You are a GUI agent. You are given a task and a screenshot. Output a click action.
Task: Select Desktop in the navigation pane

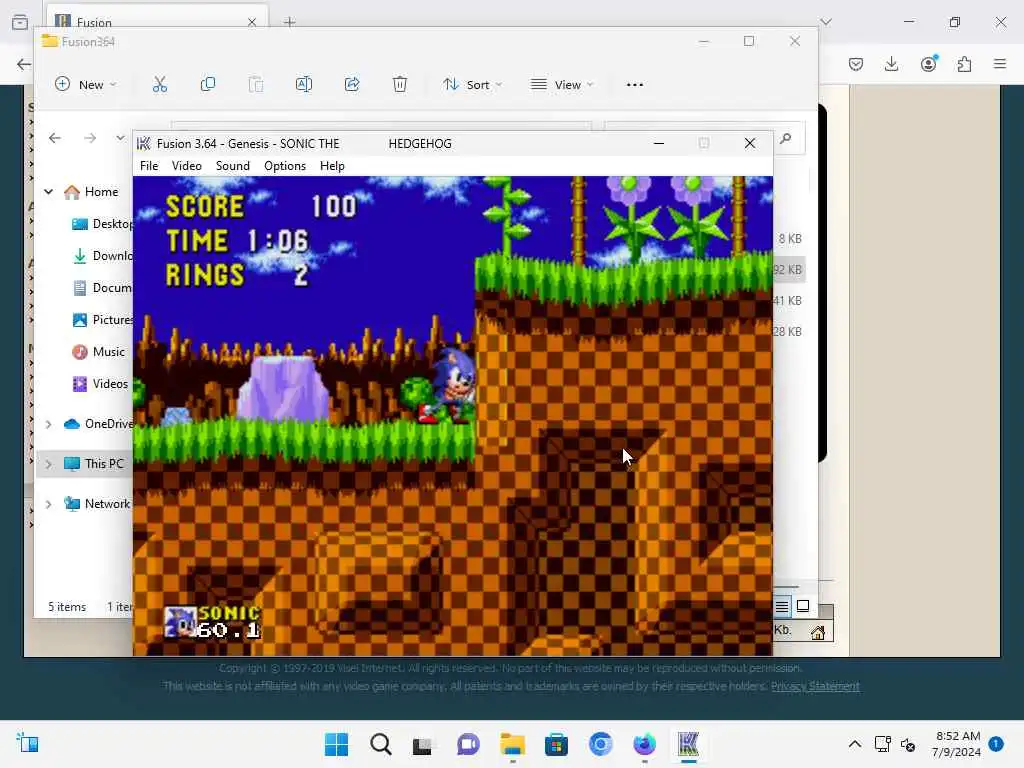(x=102, y=224)
